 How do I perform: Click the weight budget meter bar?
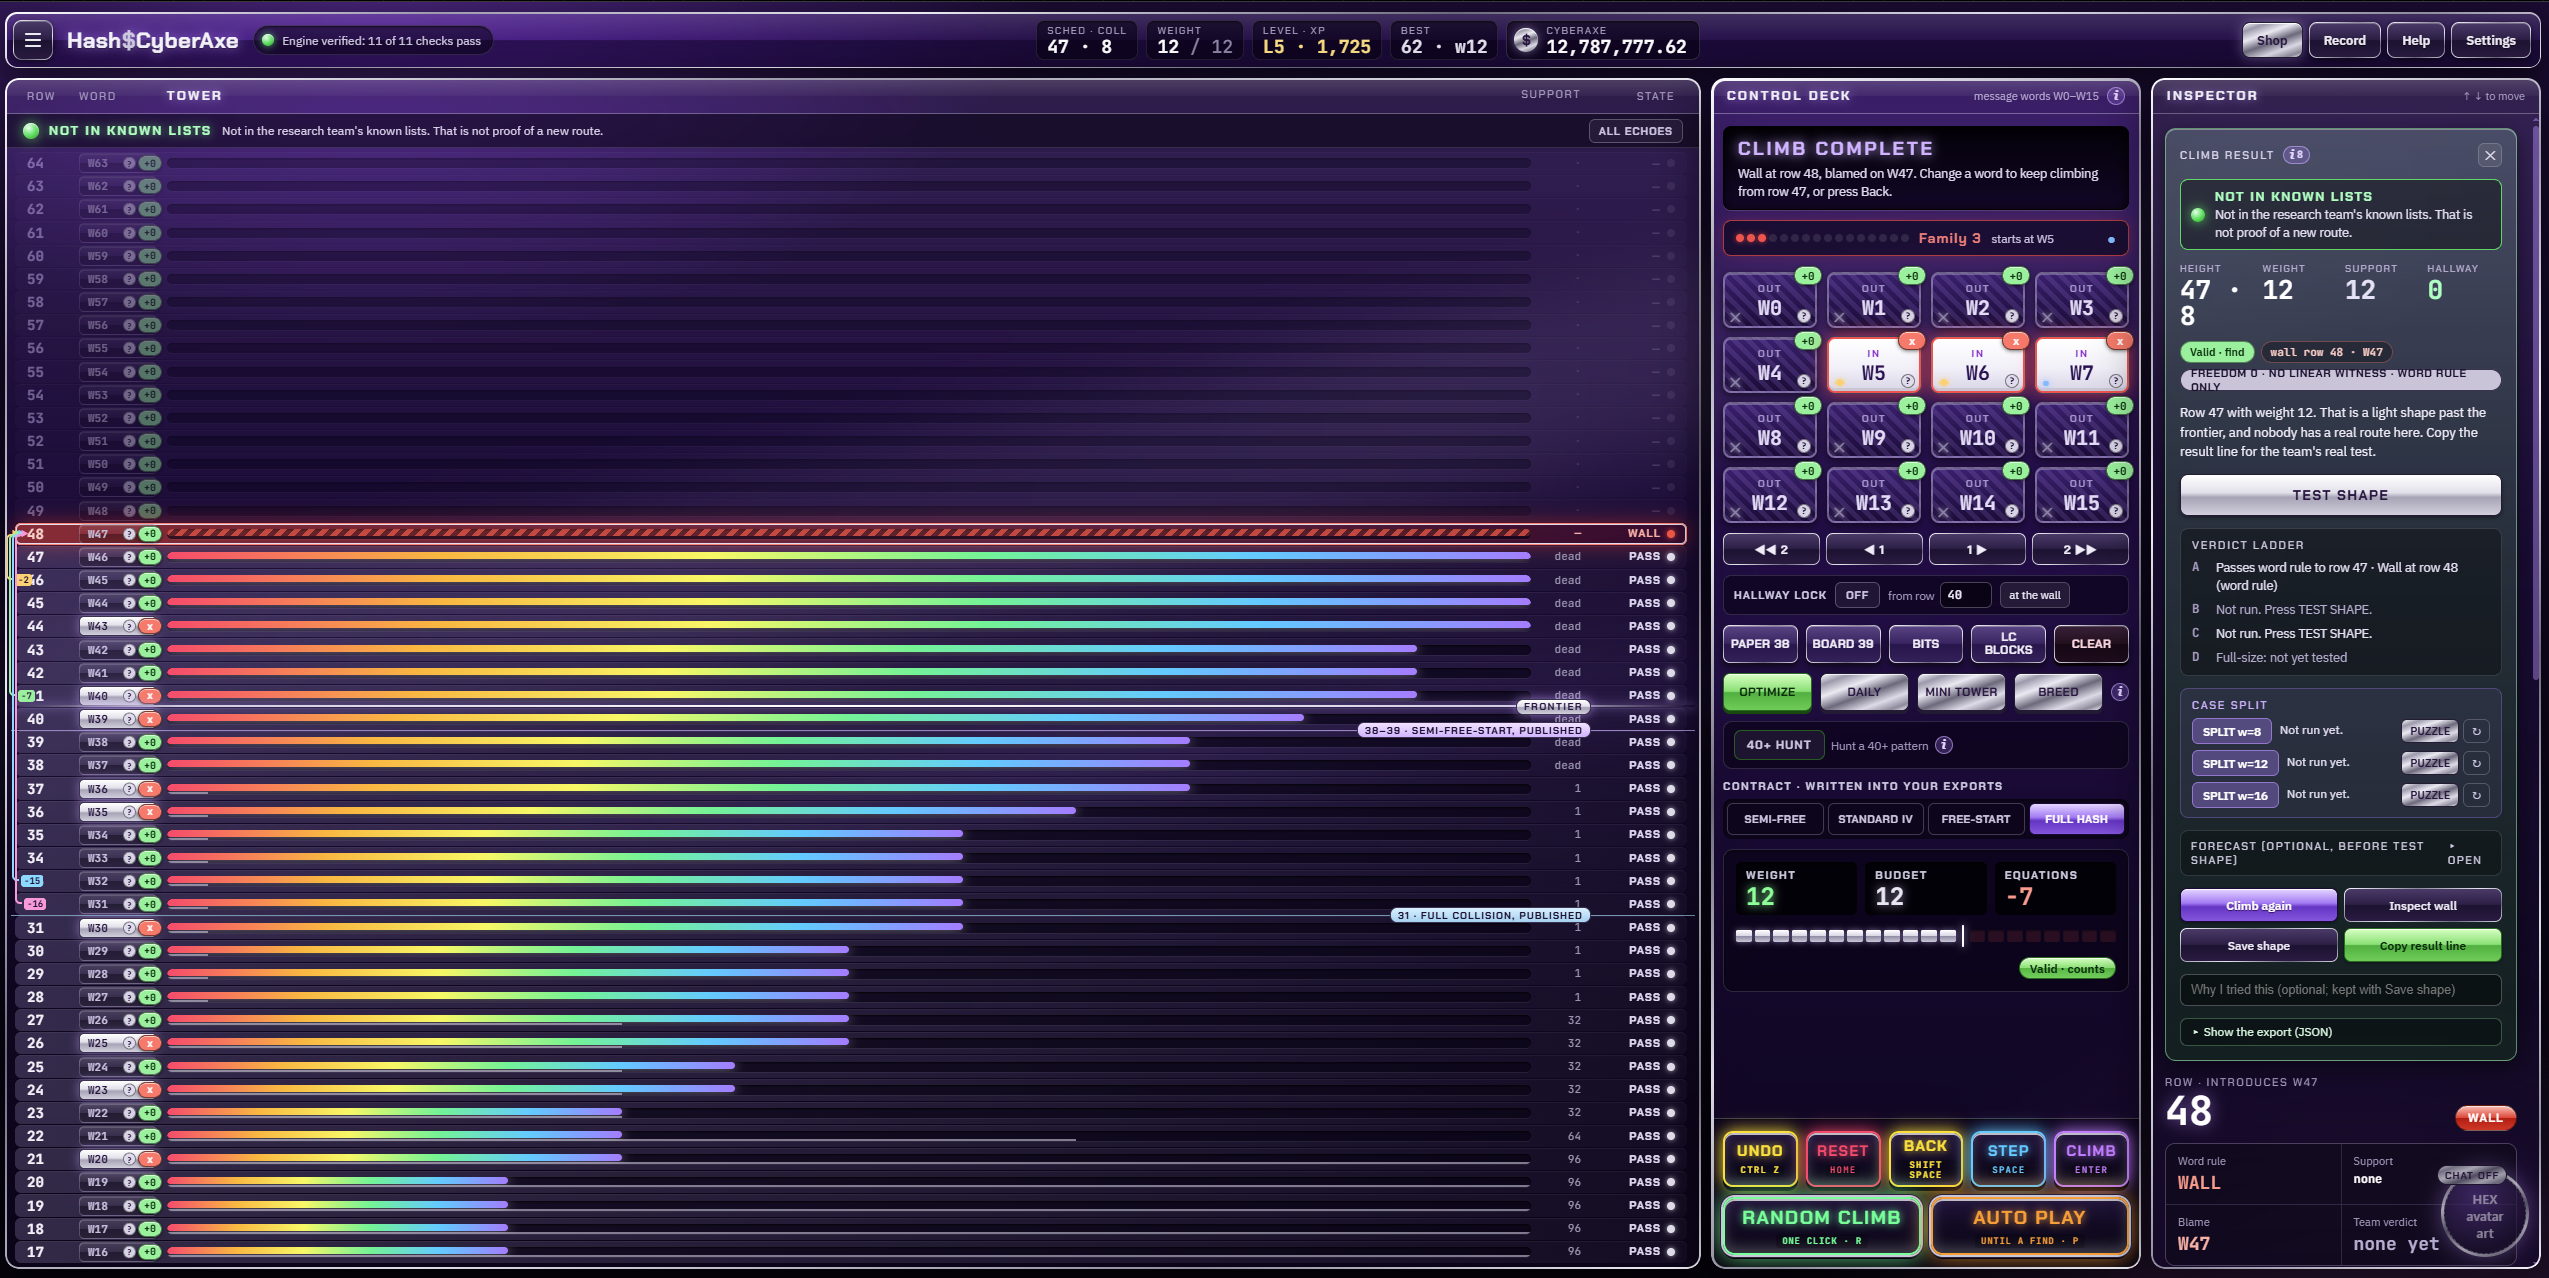click(x=1925, y=937)
